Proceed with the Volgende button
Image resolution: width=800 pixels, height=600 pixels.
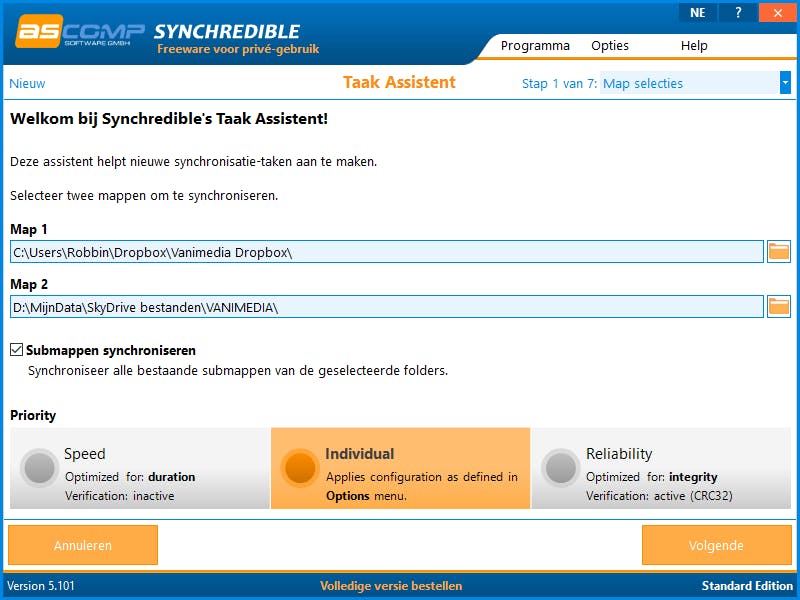click(716, 545)
